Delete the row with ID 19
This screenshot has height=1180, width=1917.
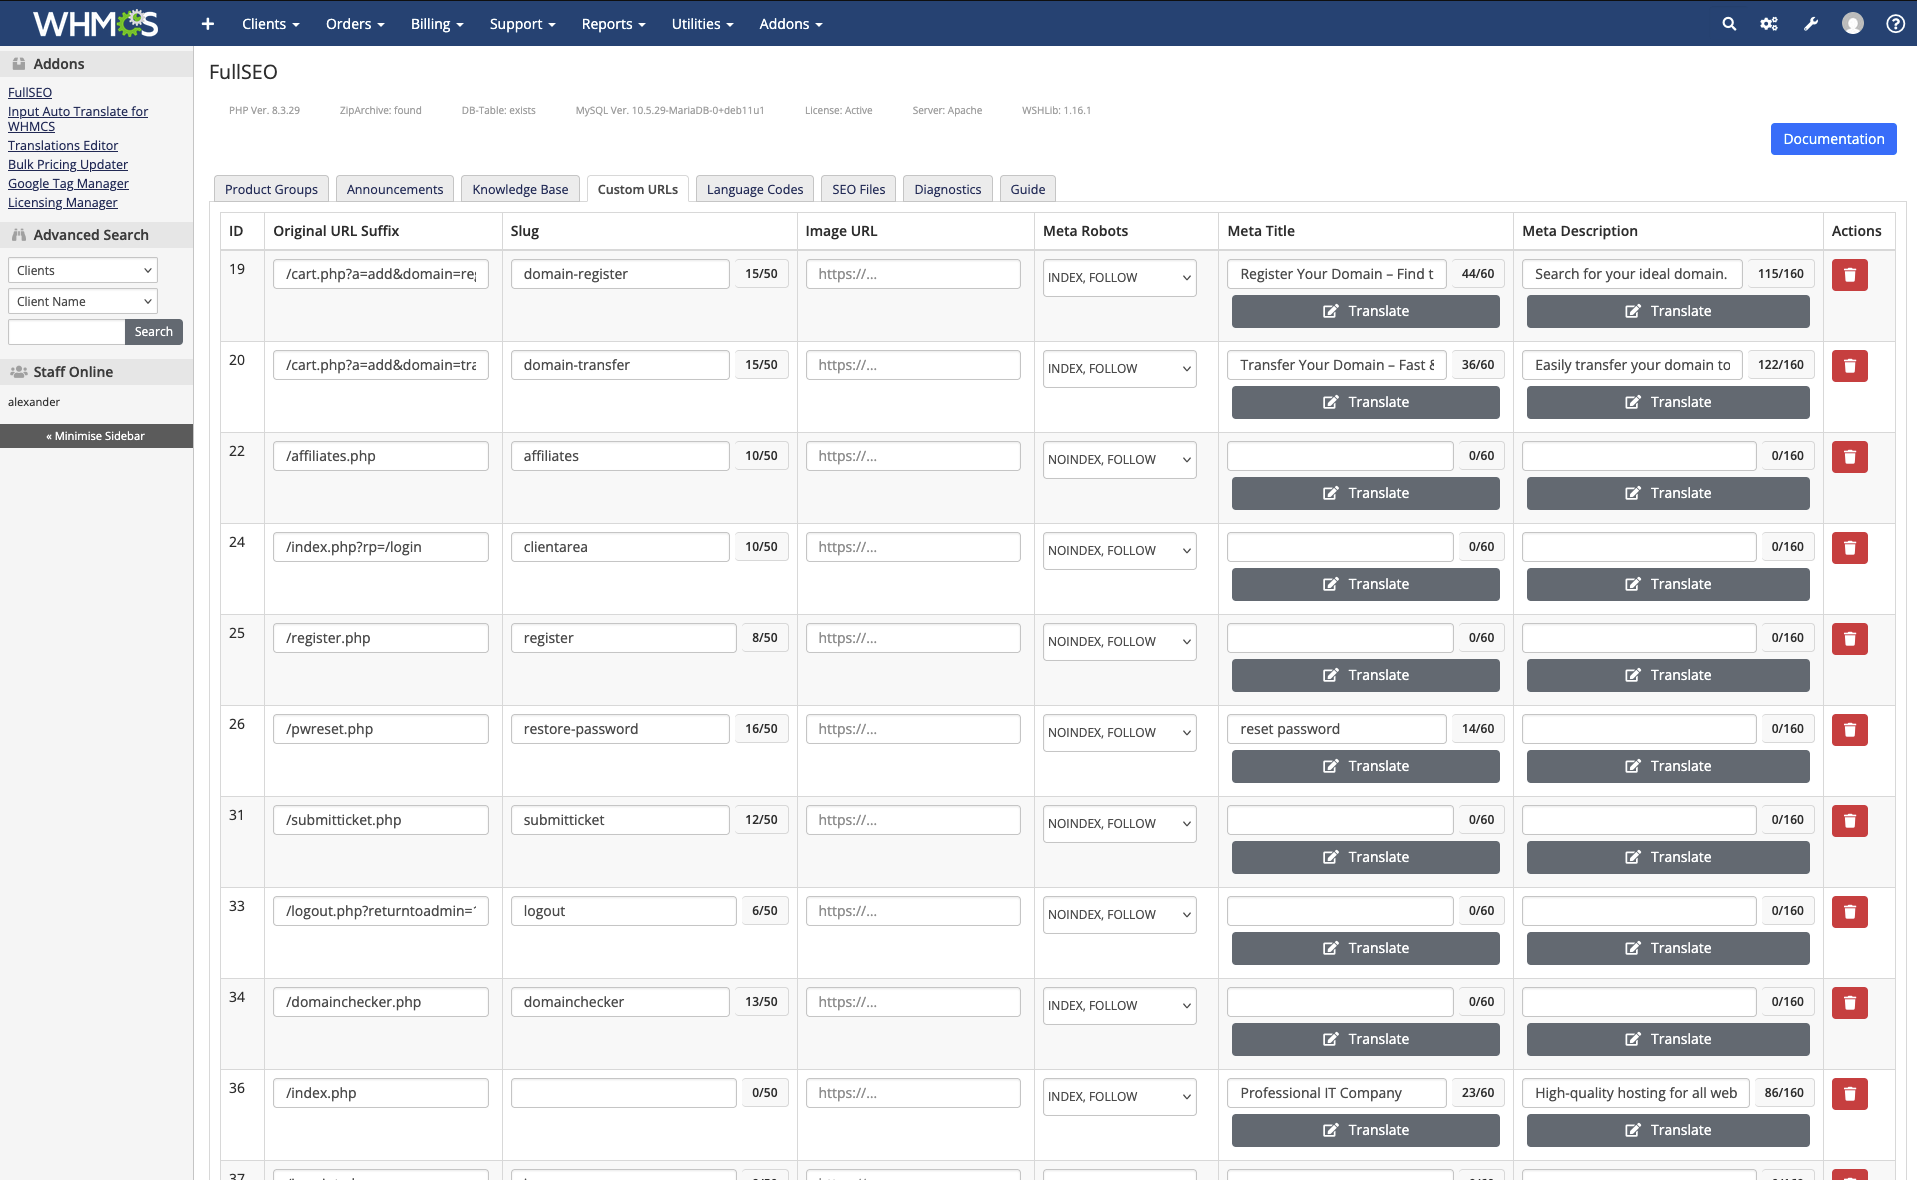pyautogui.click(x=1849, y=275)
